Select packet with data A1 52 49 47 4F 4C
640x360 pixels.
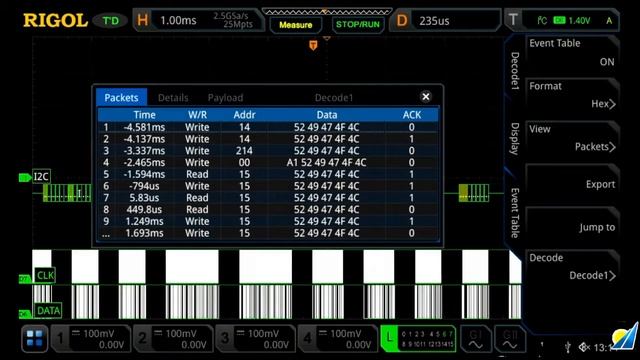point(268,162)
